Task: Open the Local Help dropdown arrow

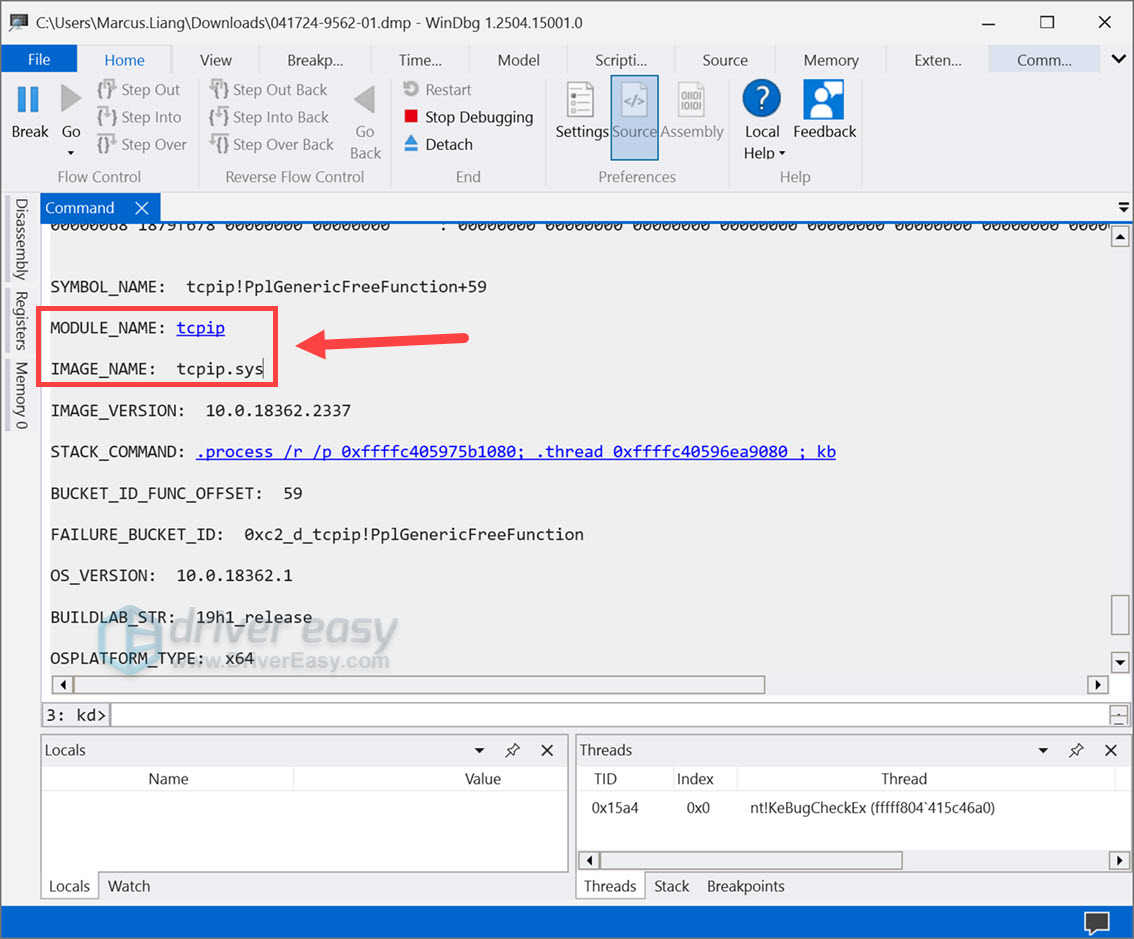Action: 782,153
